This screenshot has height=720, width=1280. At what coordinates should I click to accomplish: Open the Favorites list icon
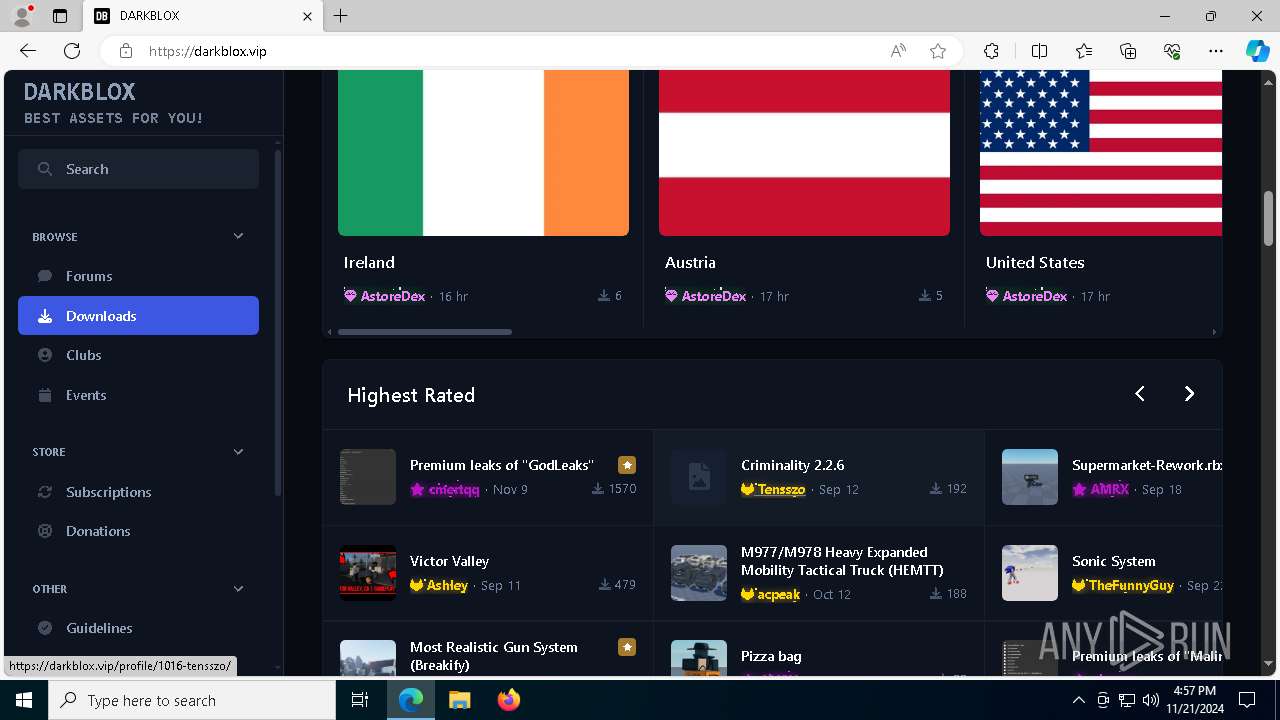tap(1084, 51)
